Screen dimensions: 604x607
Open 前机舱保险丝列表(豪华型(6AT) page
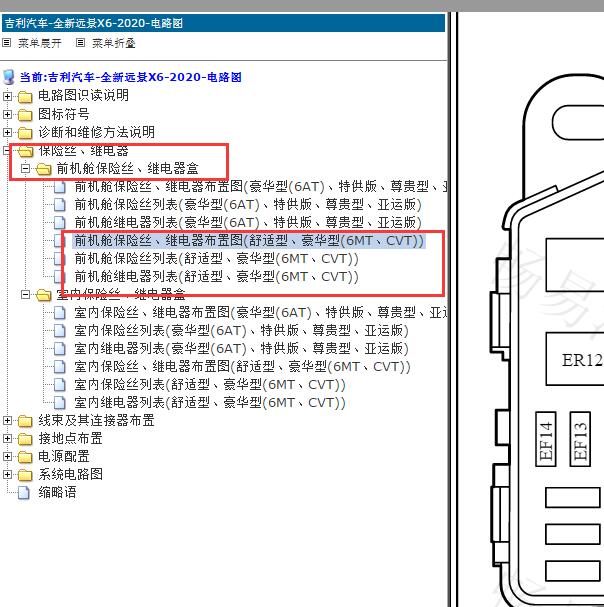point(248,204)
